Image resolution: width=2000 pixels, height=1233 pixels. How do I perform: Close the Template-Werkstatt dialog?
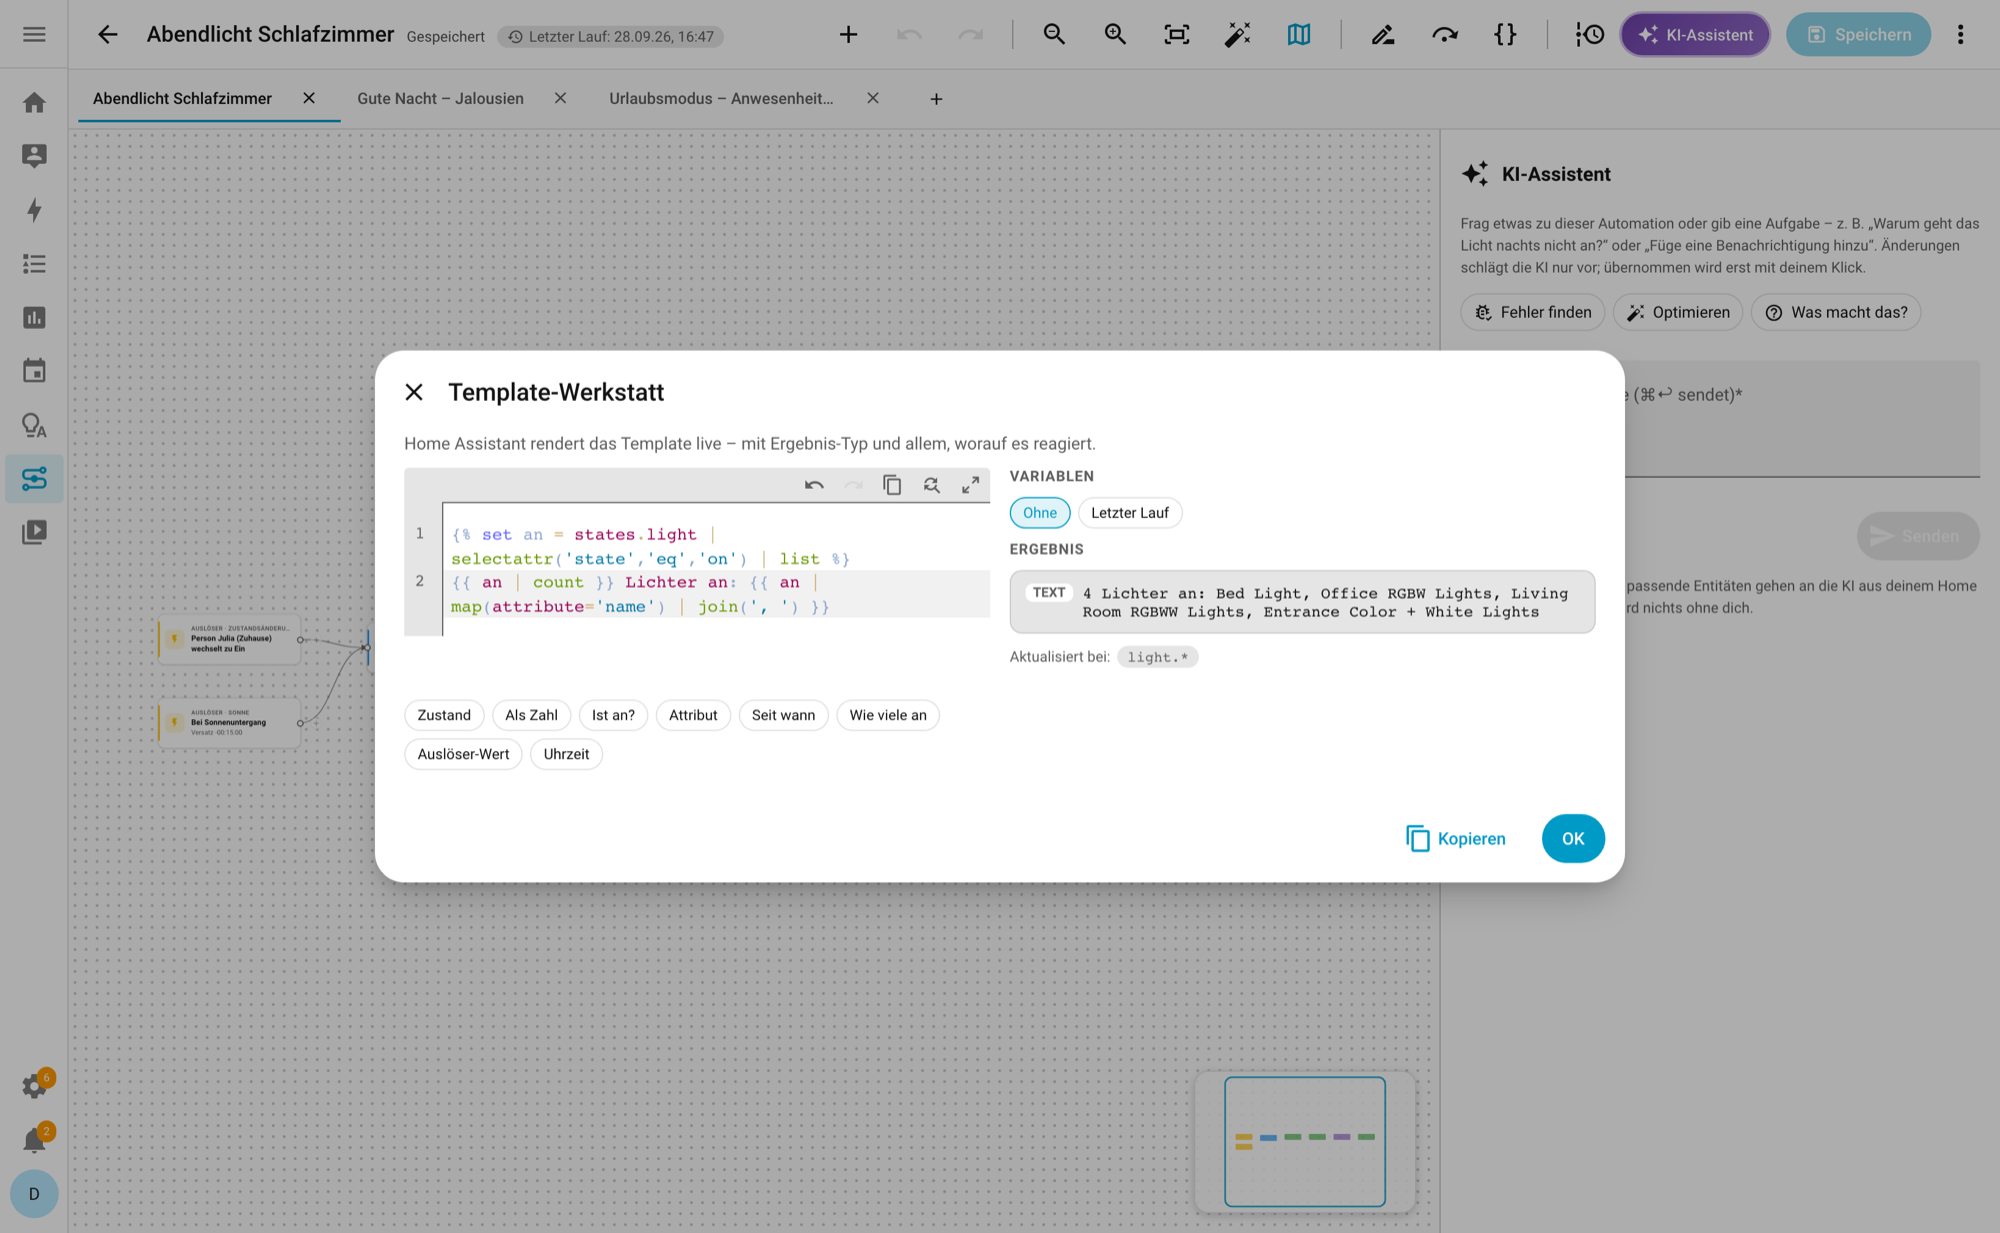point(414,392)
